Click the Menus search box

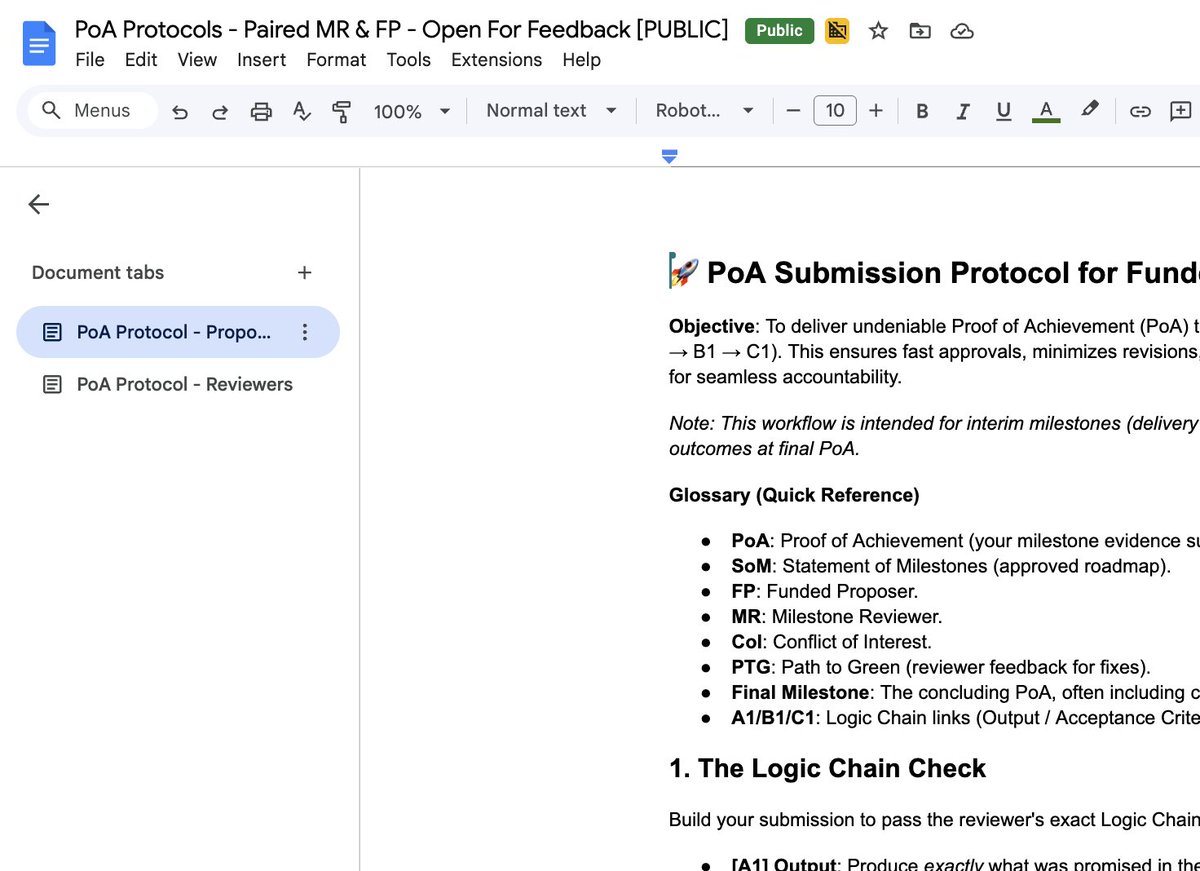[x=92, y=111]
